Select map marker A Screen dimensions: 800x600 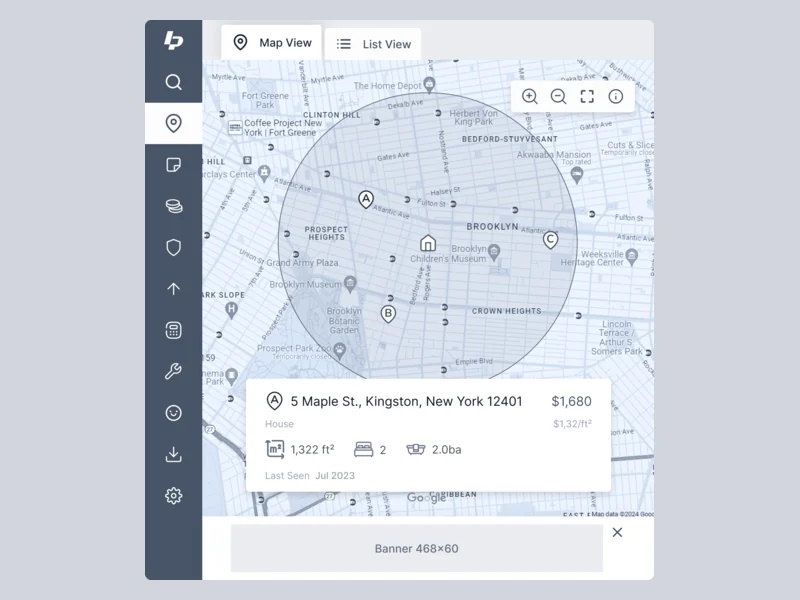365,199
